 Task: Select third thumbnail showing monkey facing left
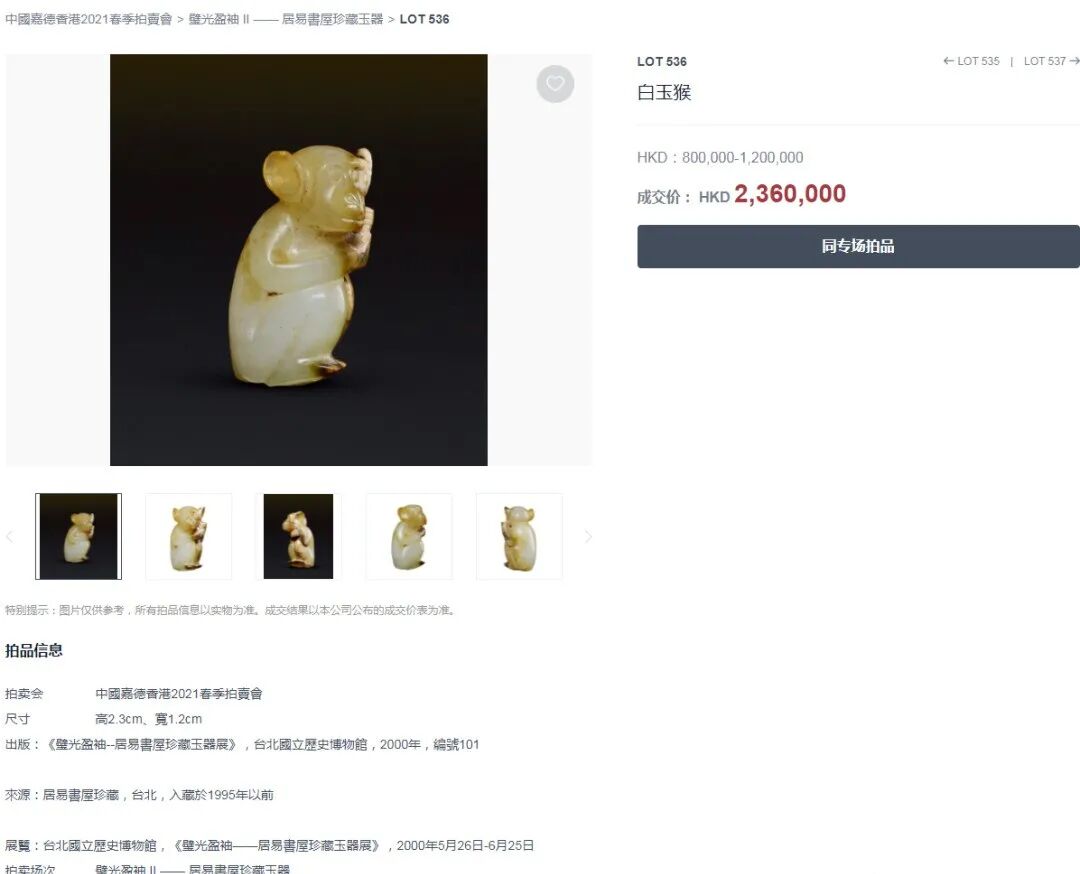(298, 537)
